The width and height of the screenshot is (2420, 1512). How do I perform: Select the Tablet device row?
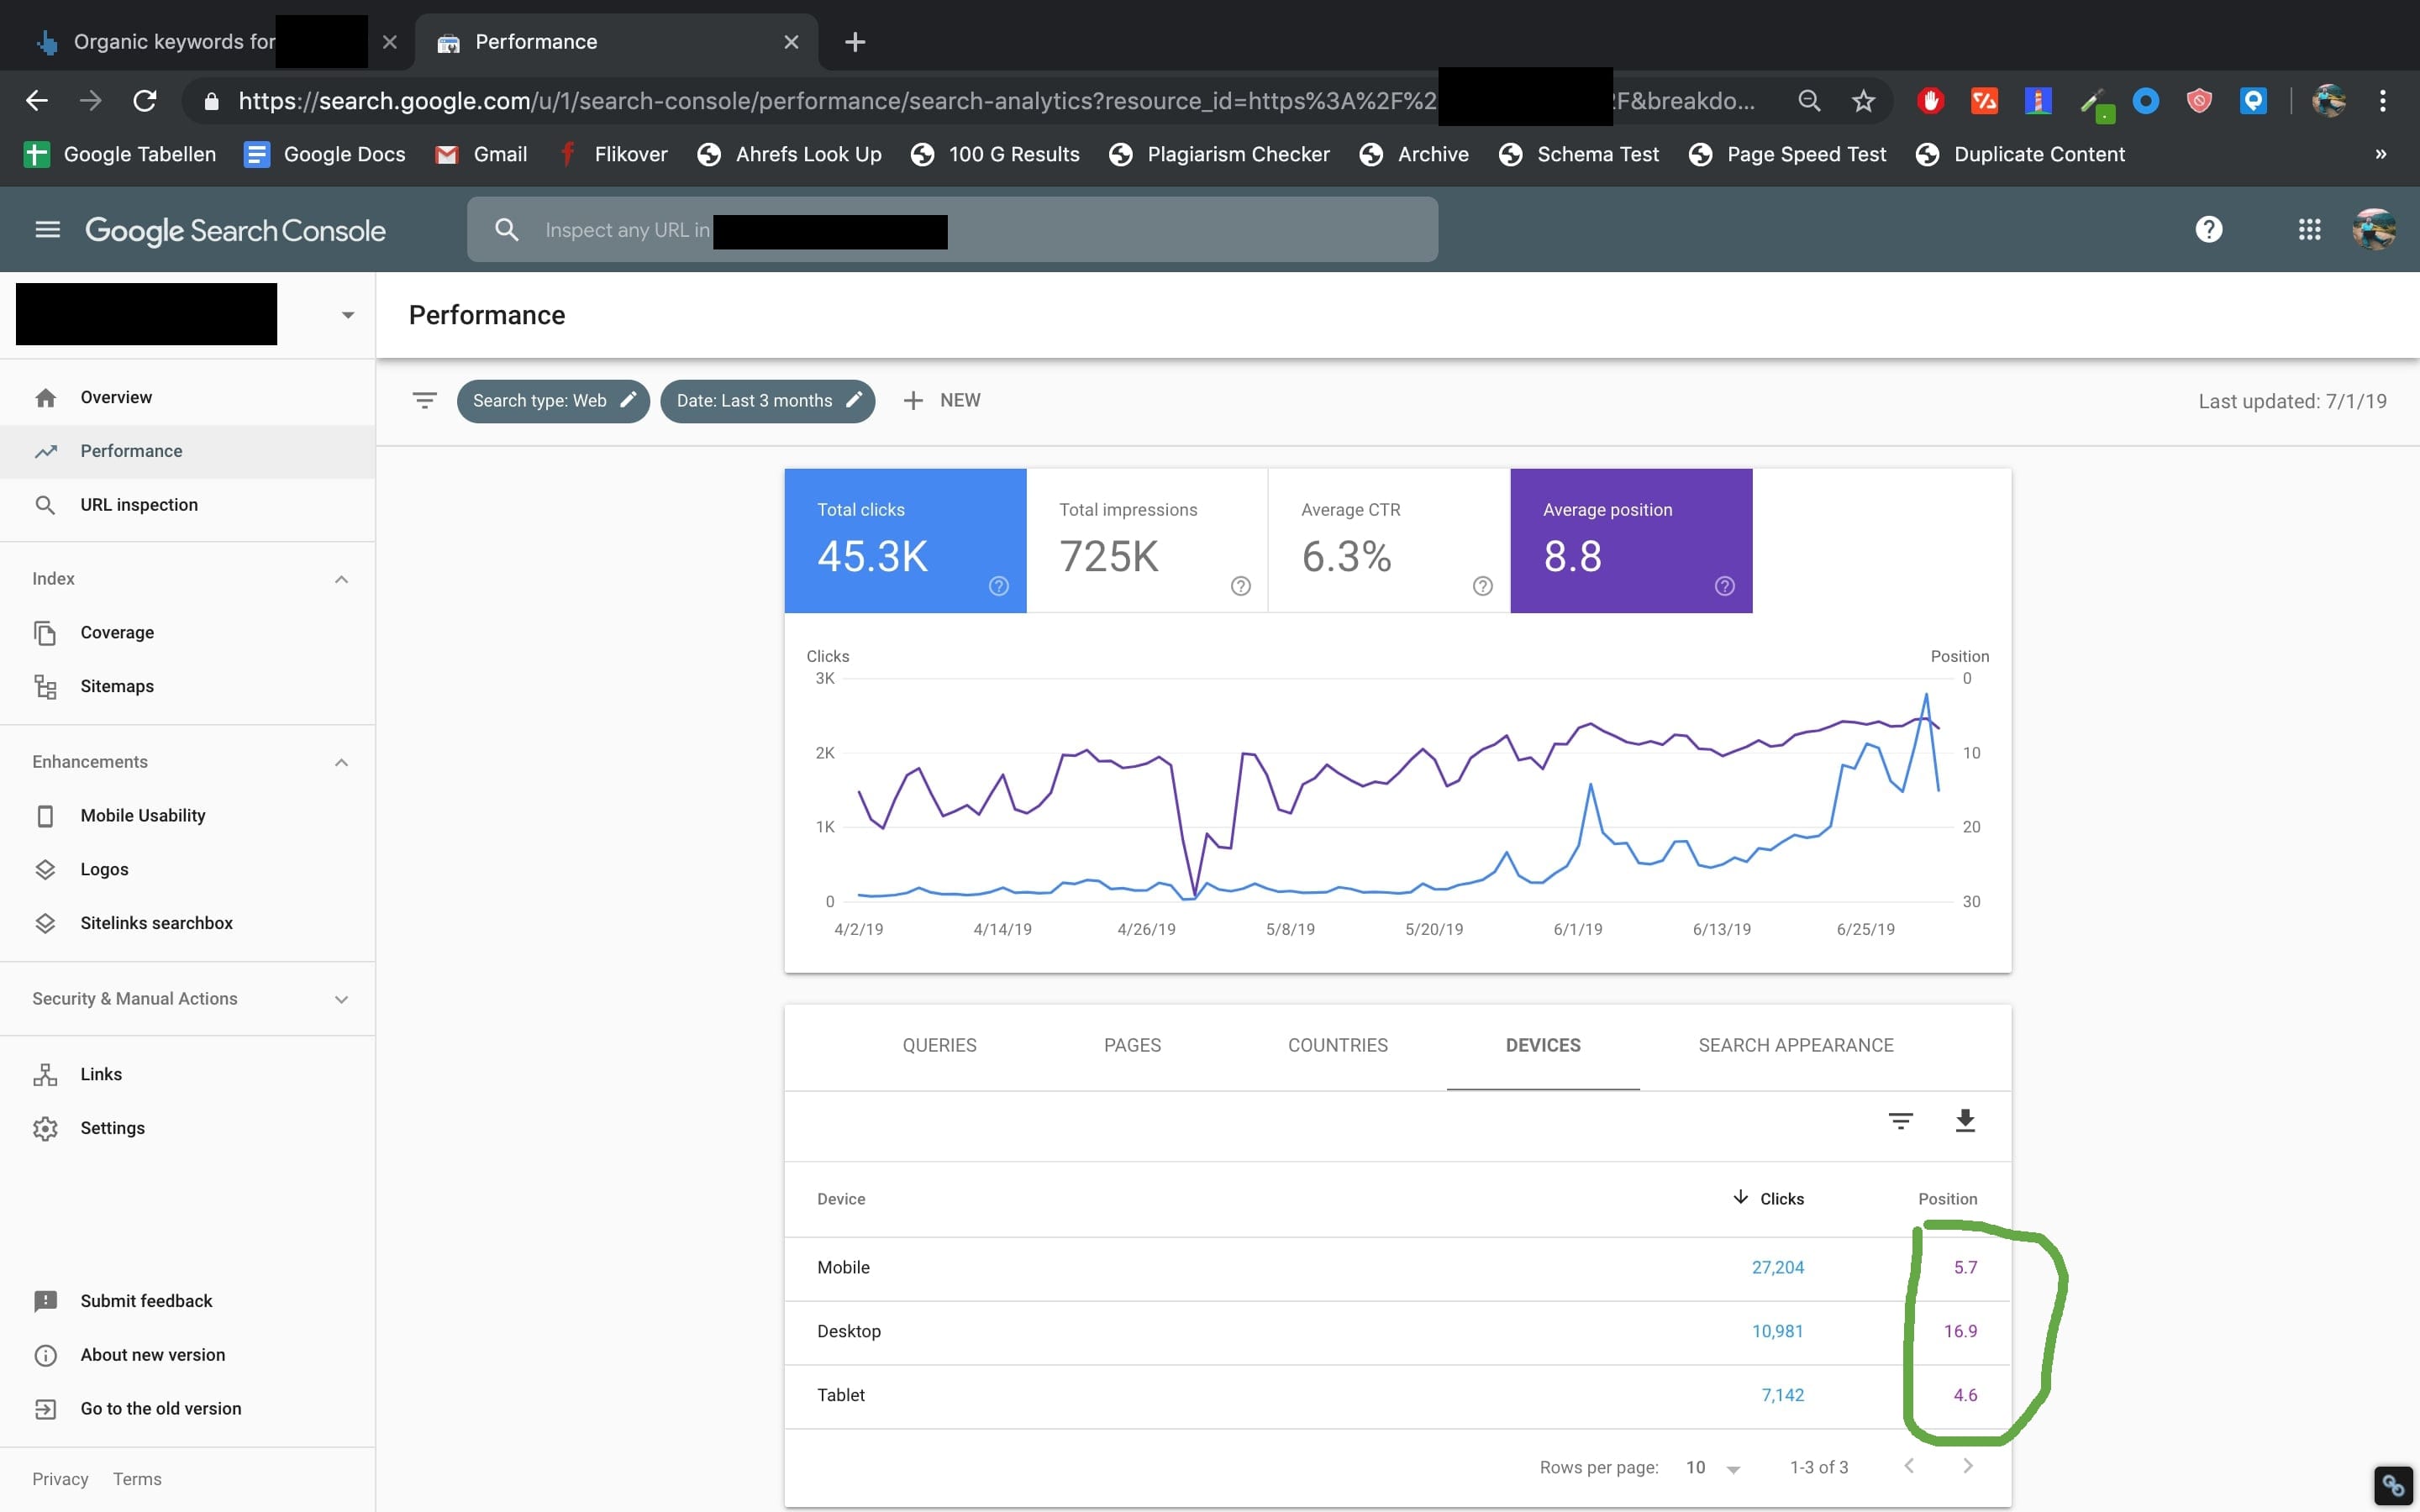coord(1397,1396)
